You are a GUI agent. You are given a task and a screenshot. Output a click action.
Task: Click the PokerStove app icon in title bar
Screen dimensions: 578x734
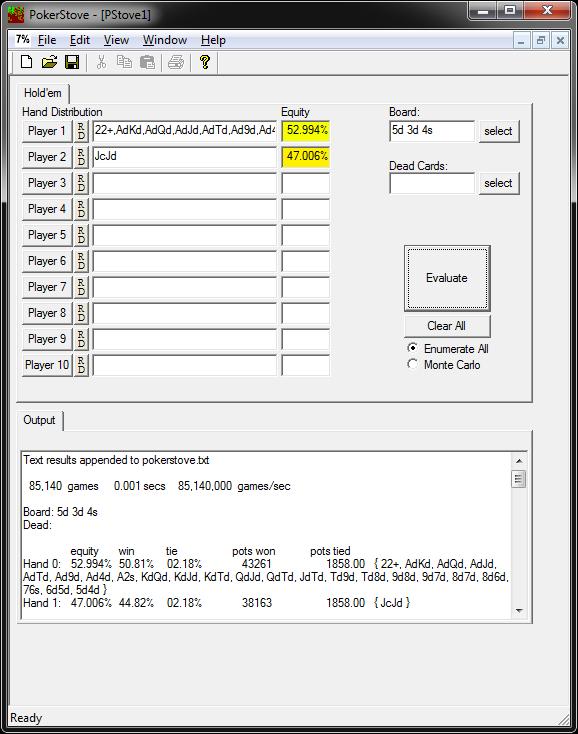(16, 15)
